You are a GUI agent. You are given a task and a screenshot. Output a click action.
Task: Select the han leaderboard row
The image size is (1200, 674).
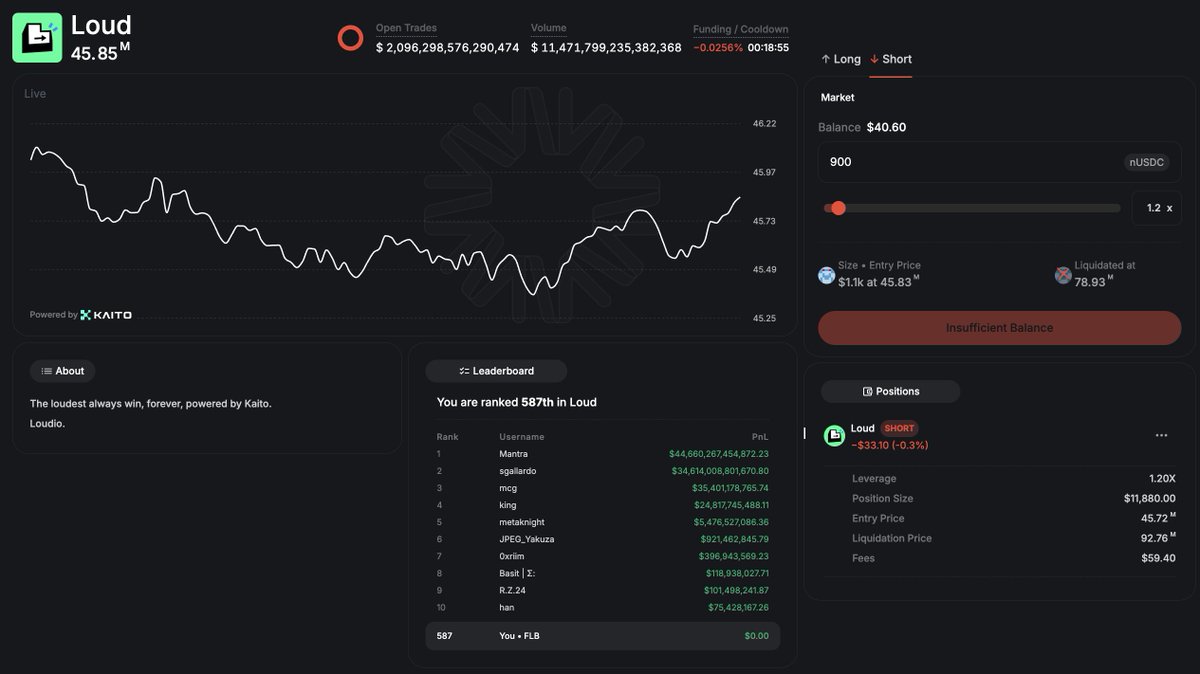tap(602, 607)
